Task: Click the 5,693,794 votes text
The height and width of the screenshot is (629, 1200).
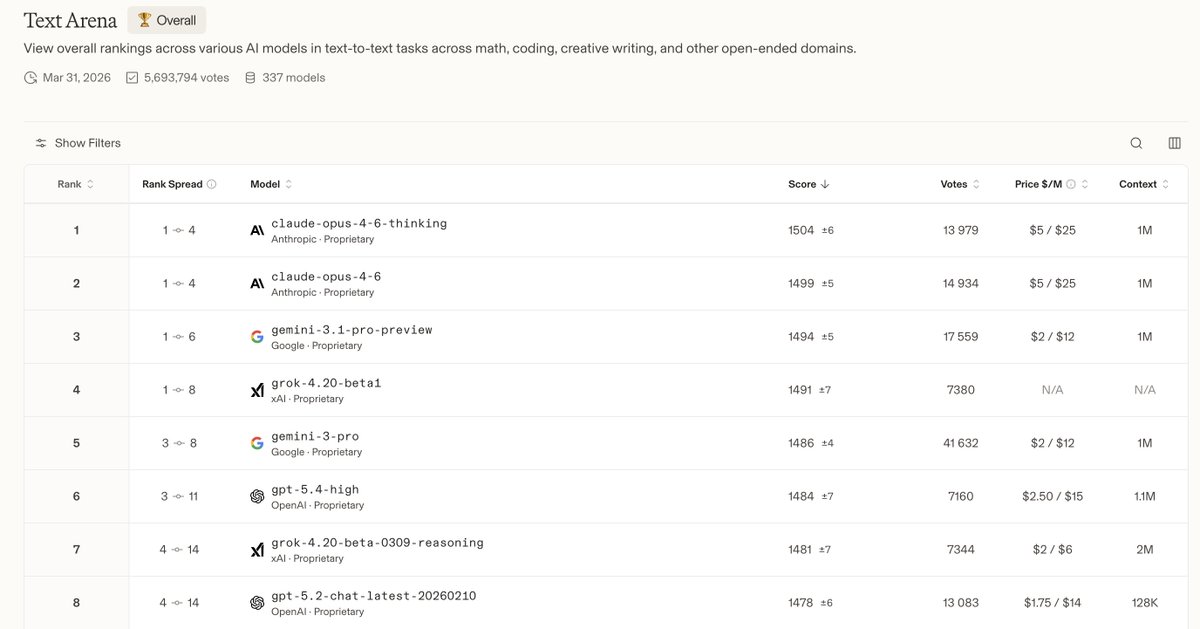Action: coord(187,77)
